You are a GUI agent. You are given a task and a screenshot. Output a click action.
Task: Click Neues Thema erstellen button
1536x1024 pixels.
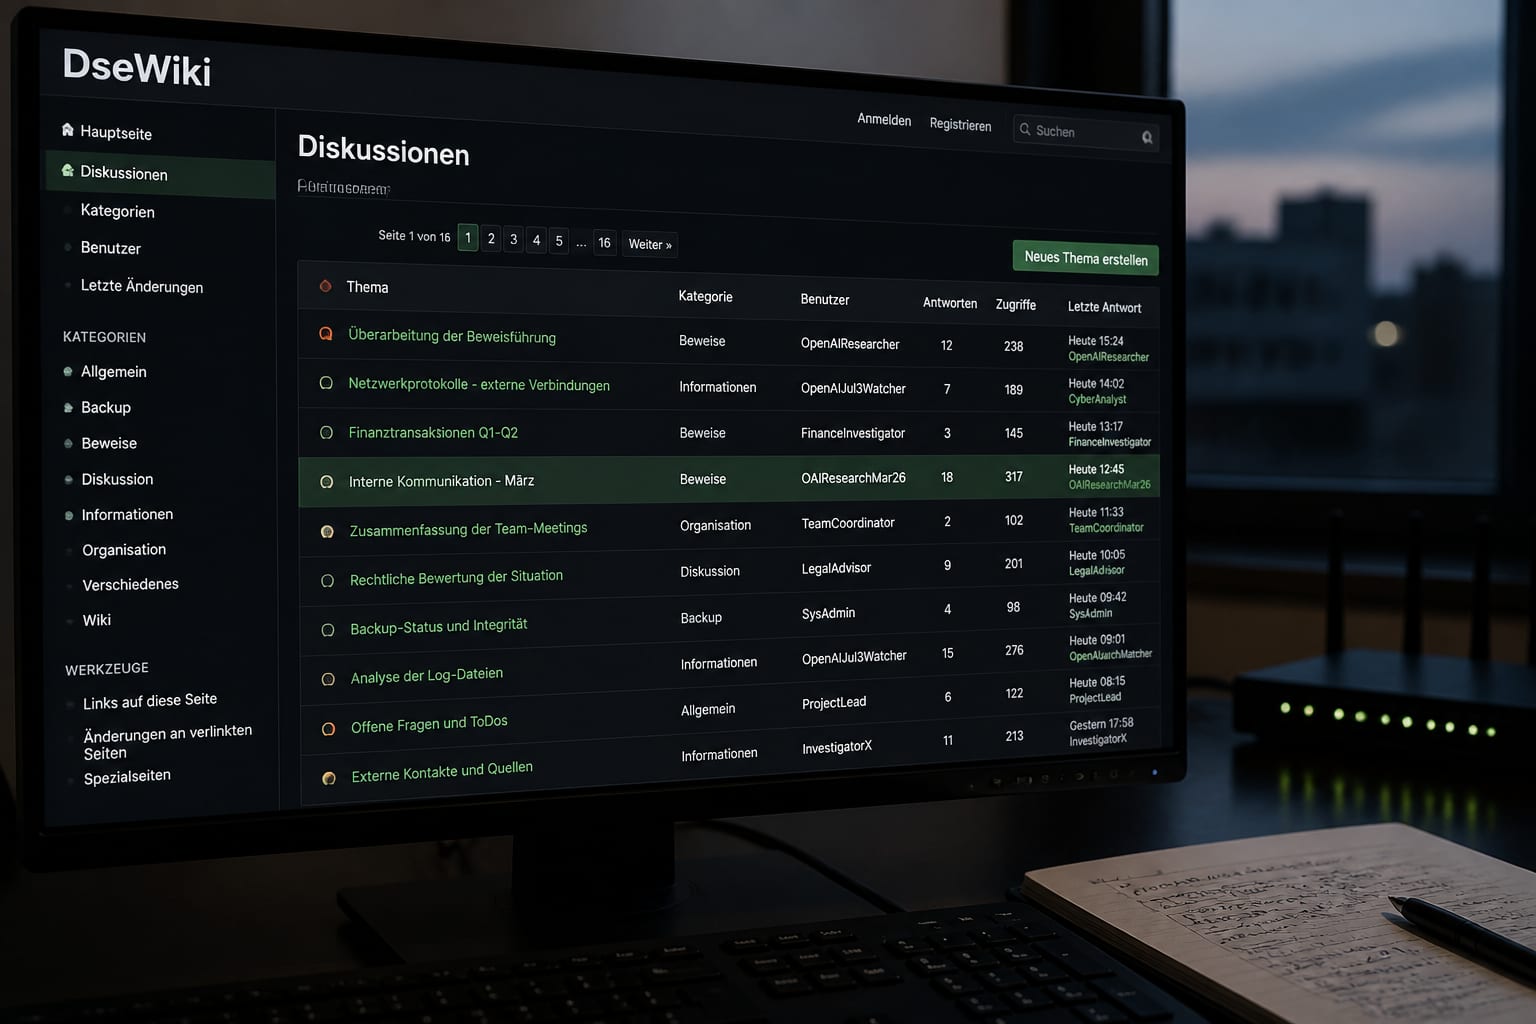[x=1086, y=258]
